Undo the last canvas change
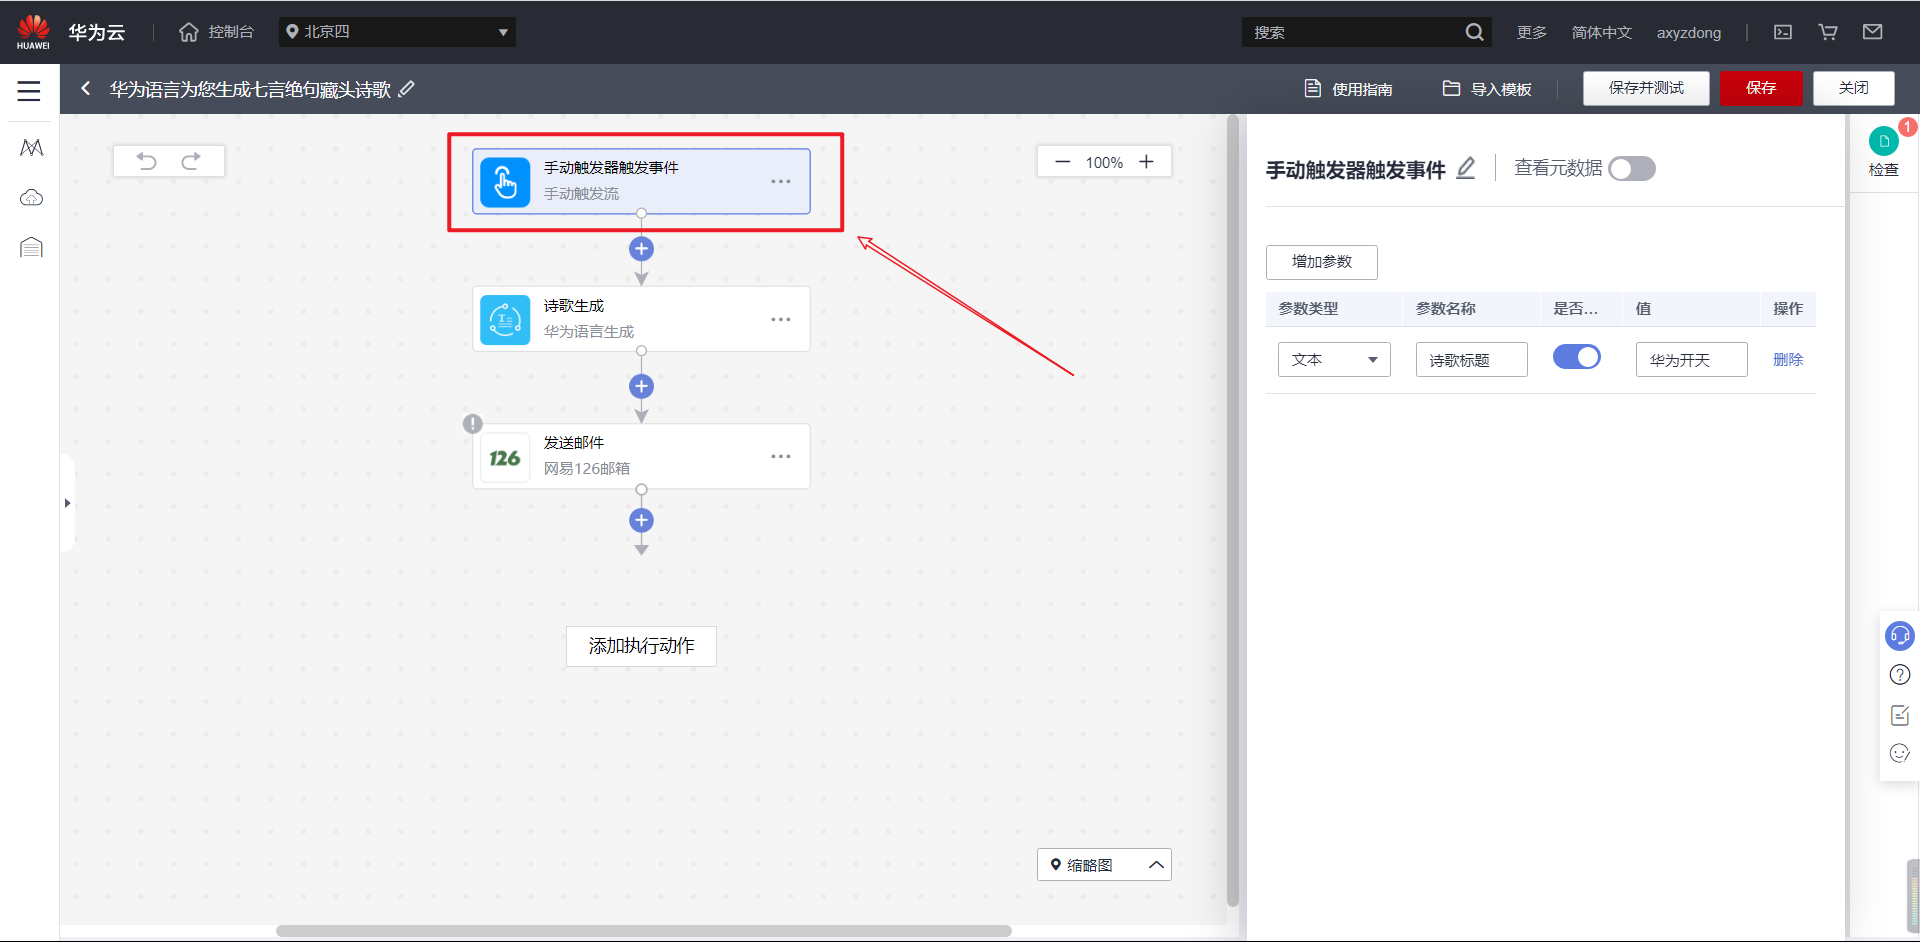This screenshot has height=942, width=1920. coord(147,161)
